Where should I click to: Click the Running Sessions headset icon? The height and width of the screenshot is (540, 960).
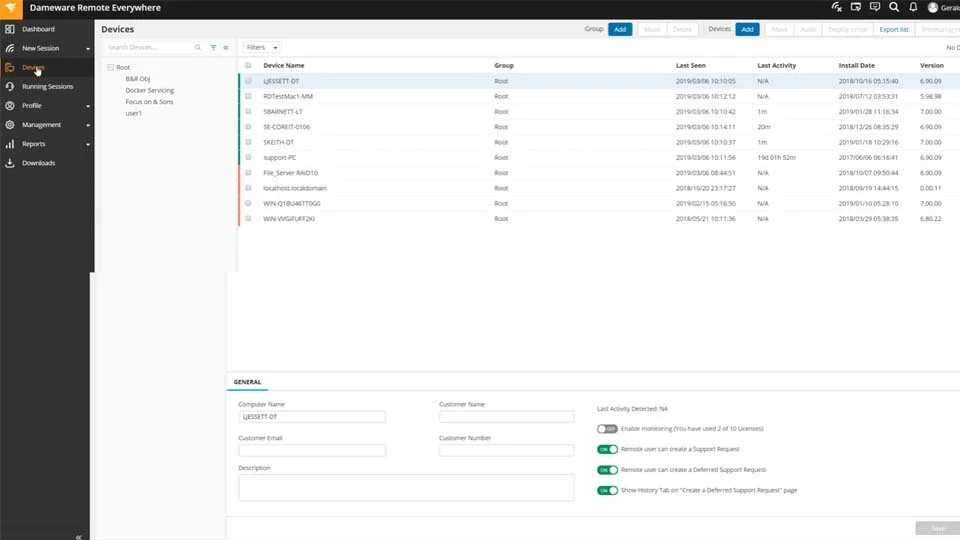point(10,86)
